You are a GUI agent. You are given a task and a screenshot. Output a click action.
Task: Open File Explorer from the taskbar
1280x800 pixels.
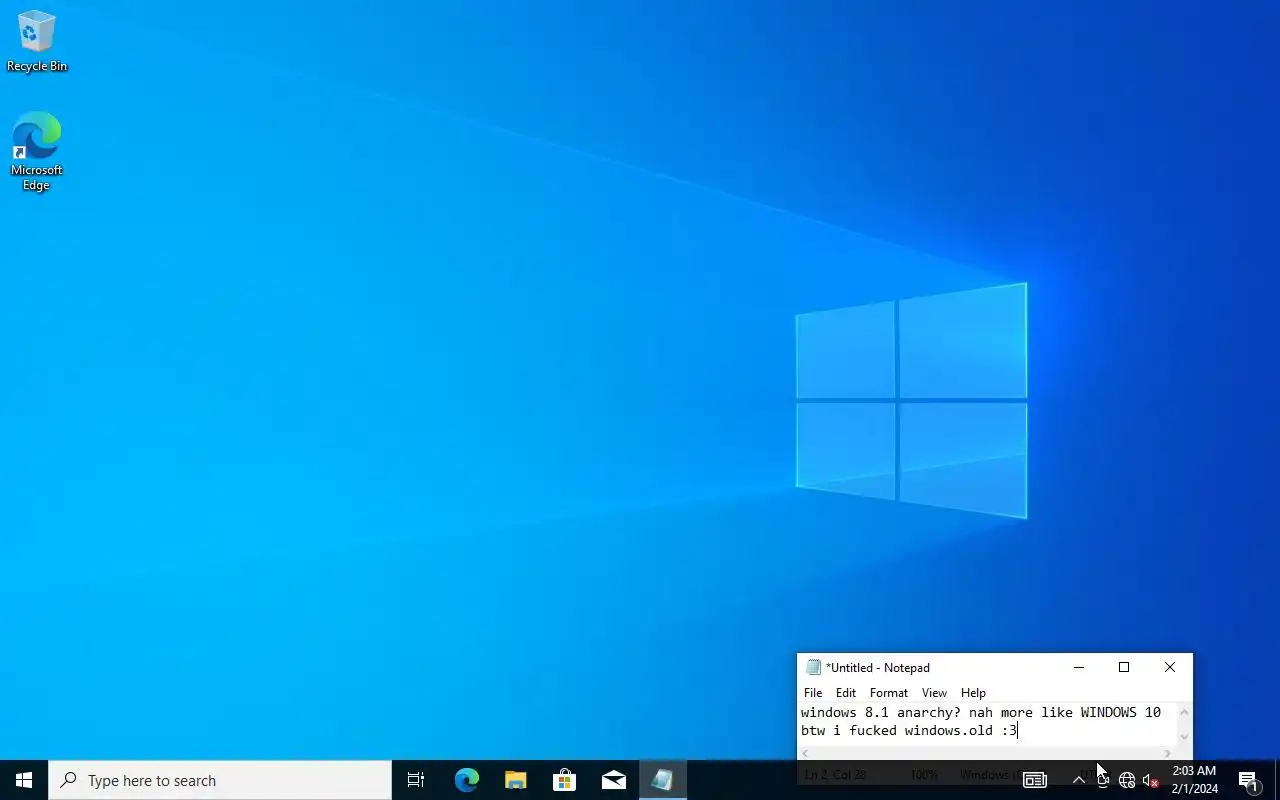[515, 780]
